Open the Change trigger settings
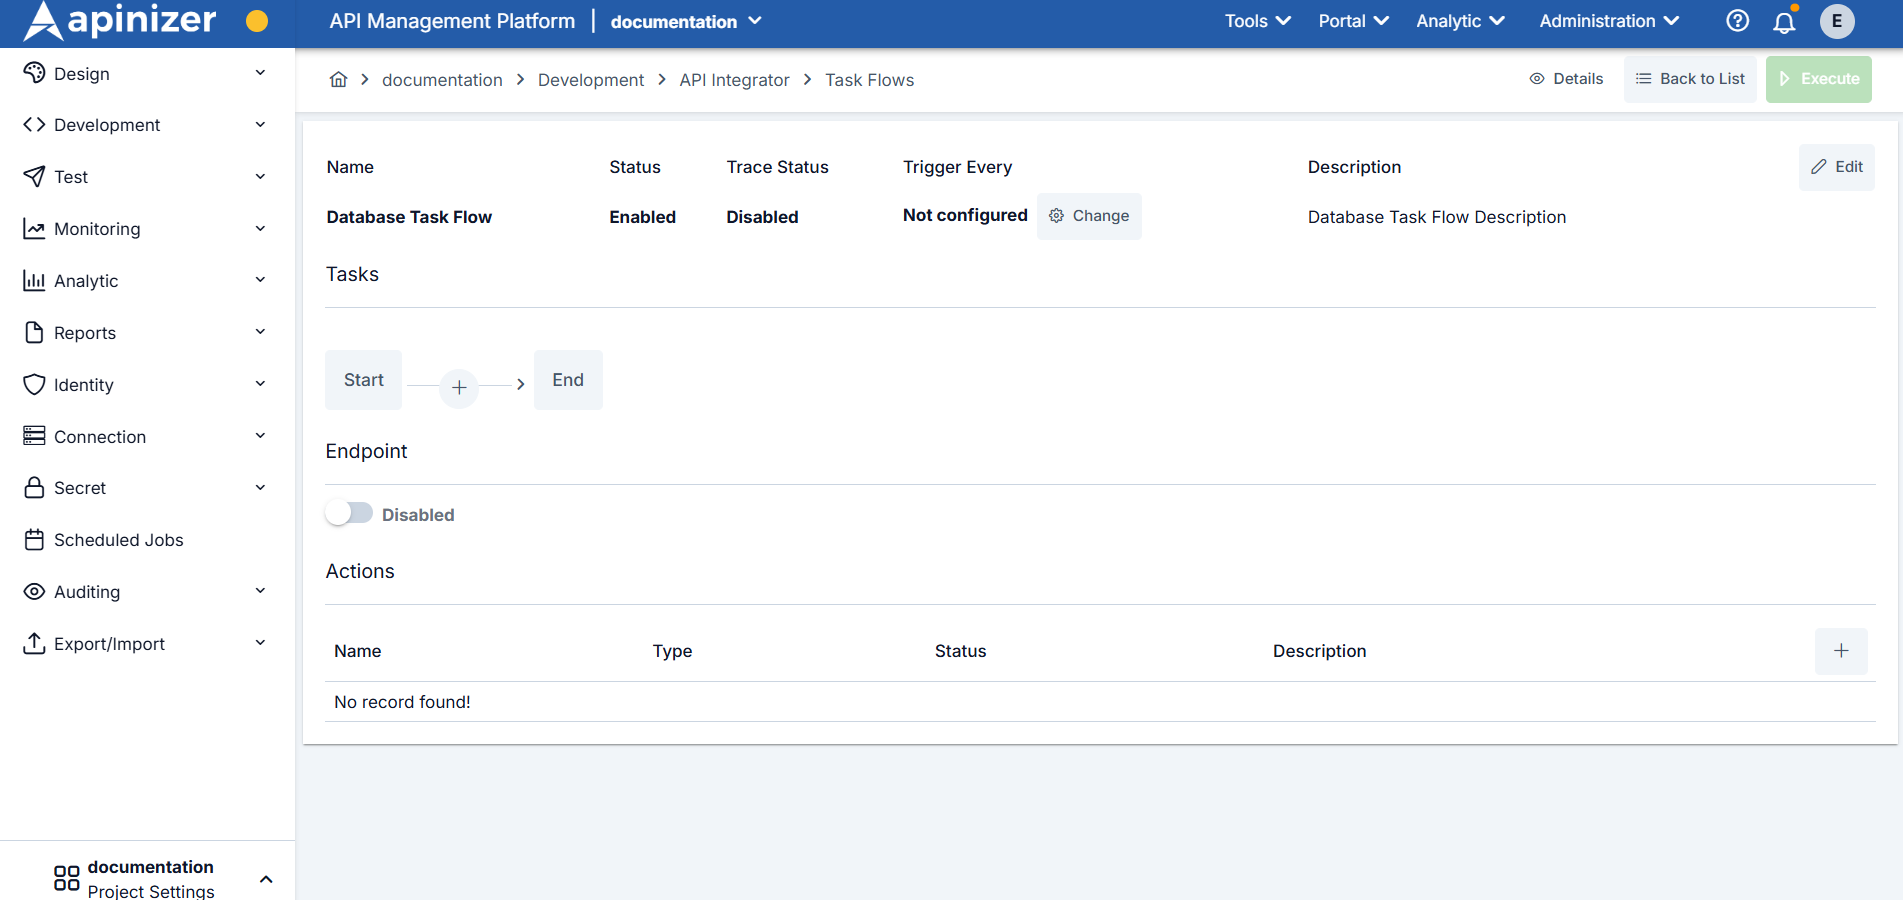 pyautogui.click(x=1089, y=216)
